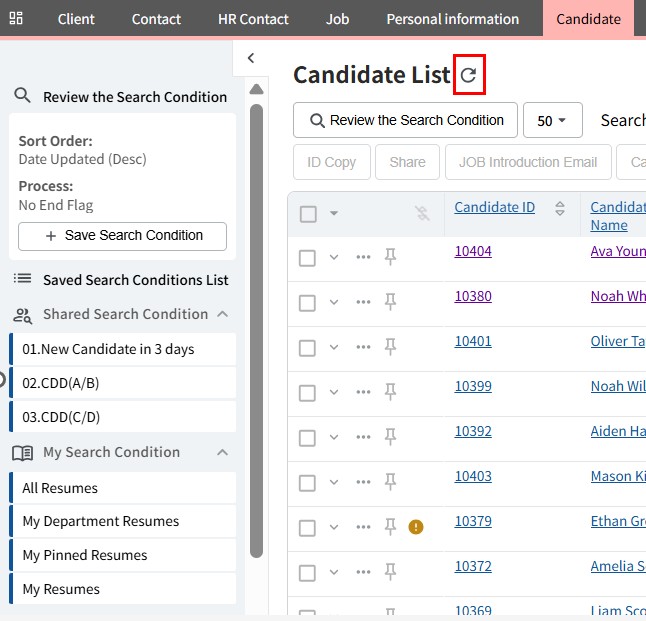Click unpin all icon in table header
This screenshot has height=621, width=646.
[422, 213]
